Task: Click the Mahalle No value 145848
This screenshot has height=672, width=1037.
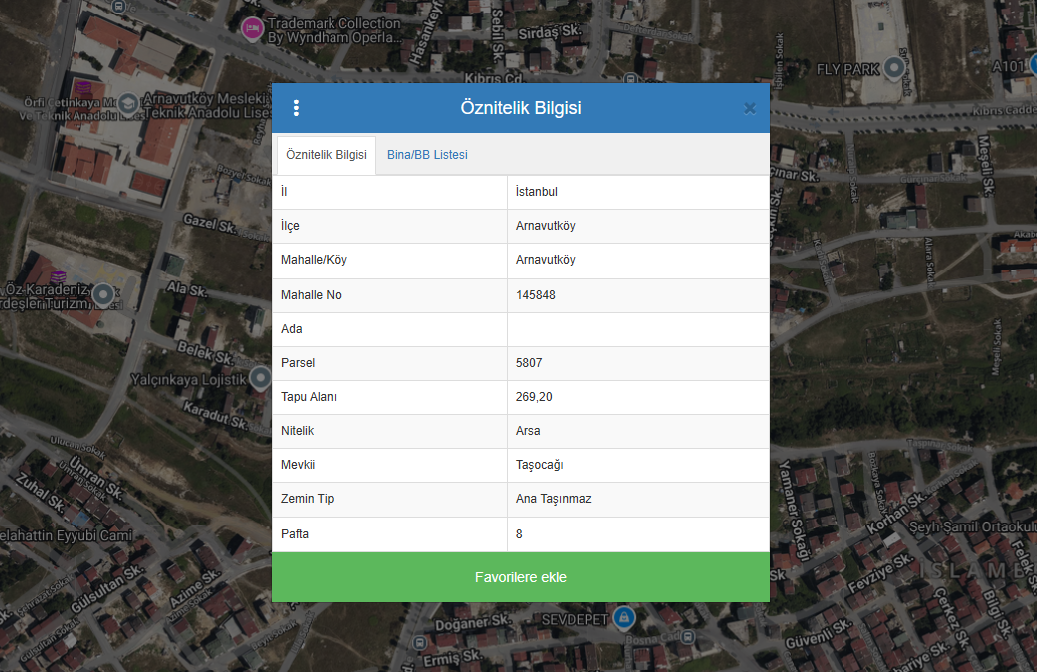Action: pyautogui.click(x=638, y=295)
